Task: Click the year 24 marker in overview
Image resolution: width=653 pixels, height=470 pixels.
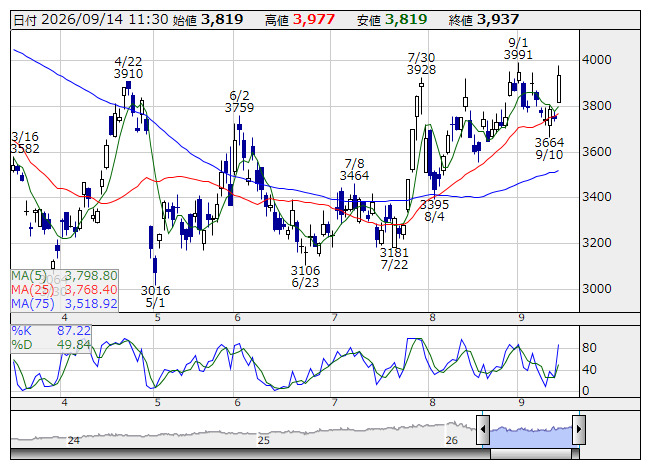Action: [74, 440]
